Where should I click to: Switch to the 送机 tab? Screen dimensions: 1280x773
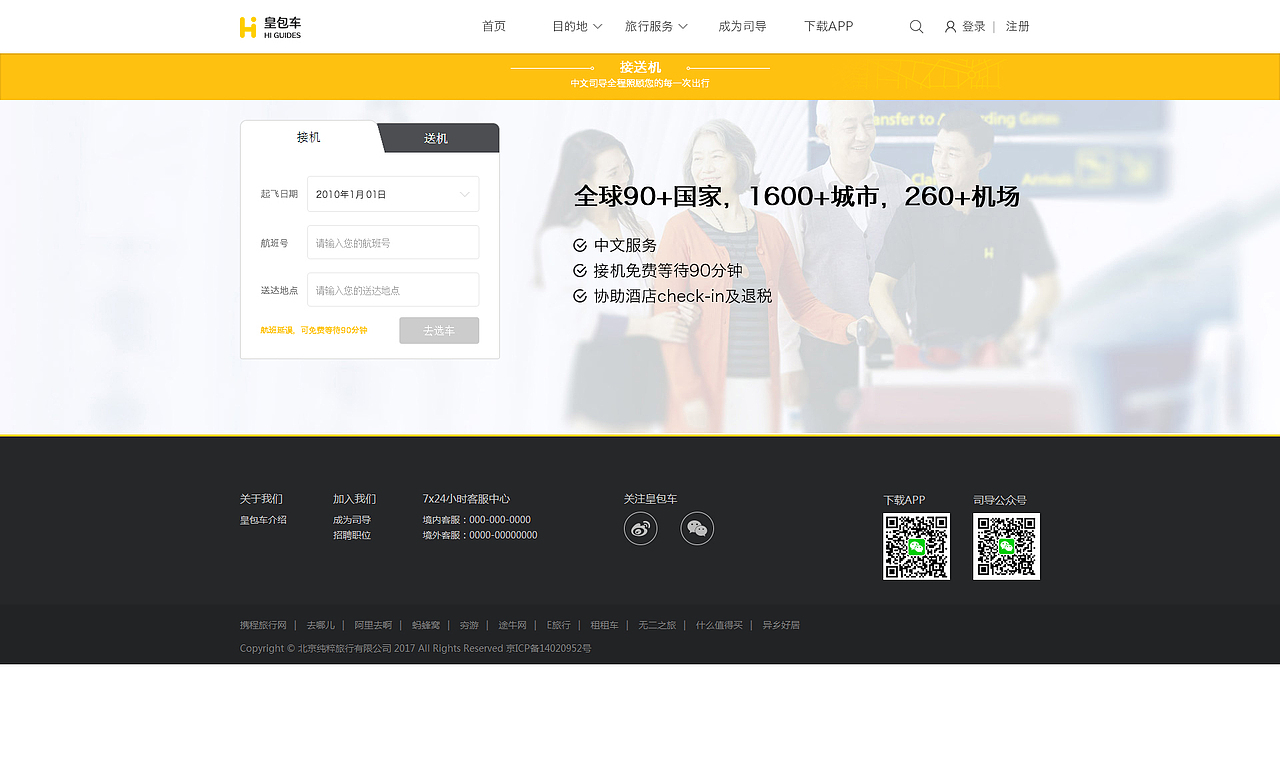coord(435,138)
